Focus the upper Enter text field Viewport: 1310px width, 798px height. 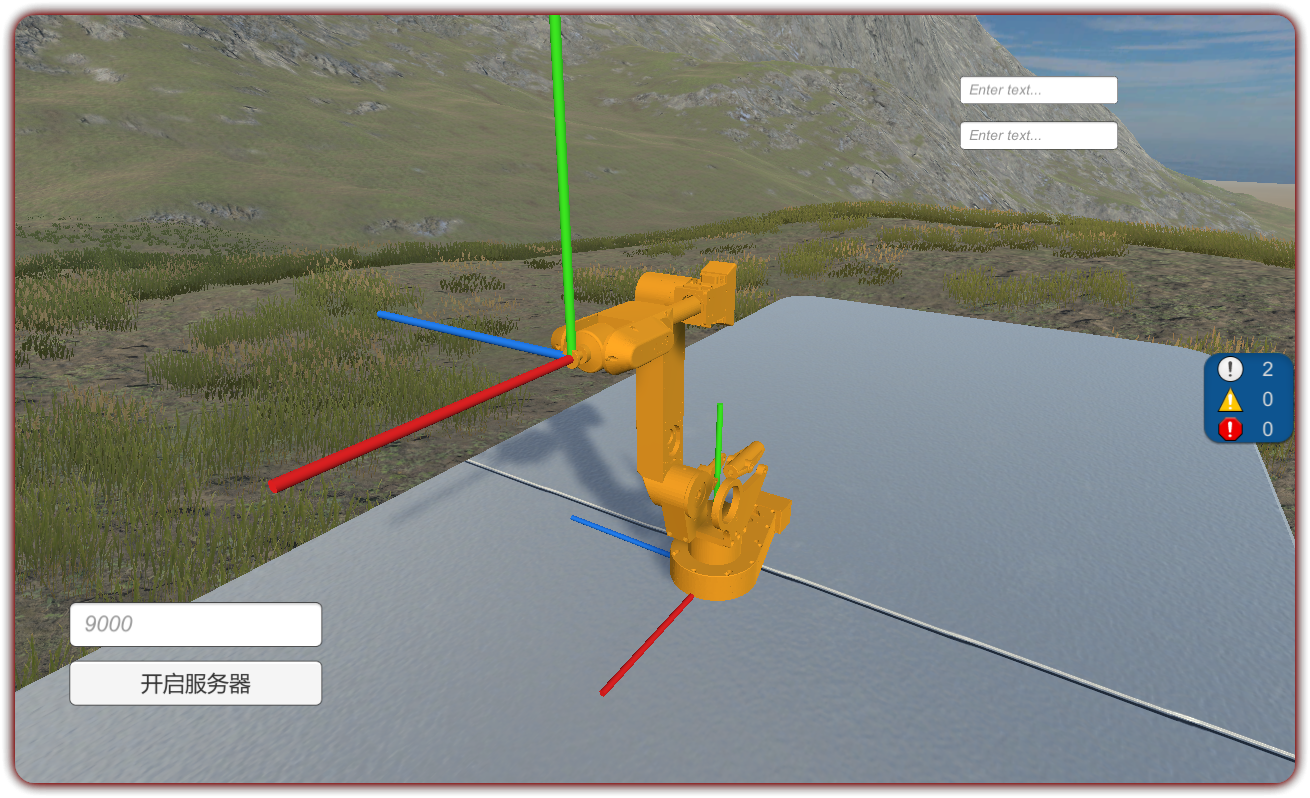[x=1039, y=90]
